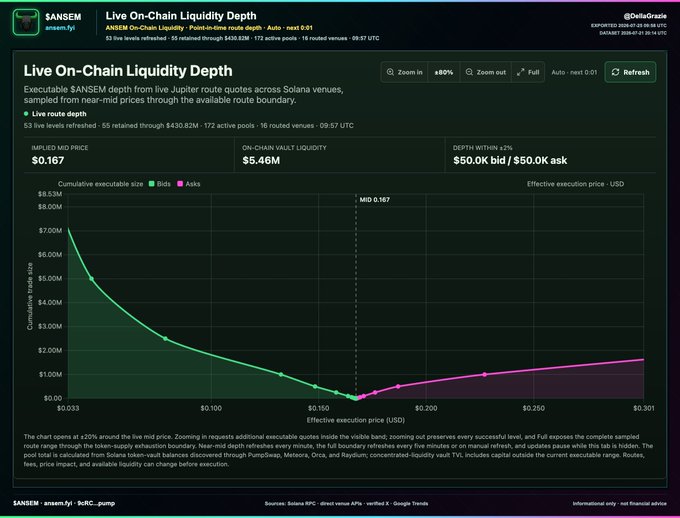Image resolution: width=680 pixels, height=518 pixels.
Task: Click the MID 0.167 marker label
Action: [374, 200]
